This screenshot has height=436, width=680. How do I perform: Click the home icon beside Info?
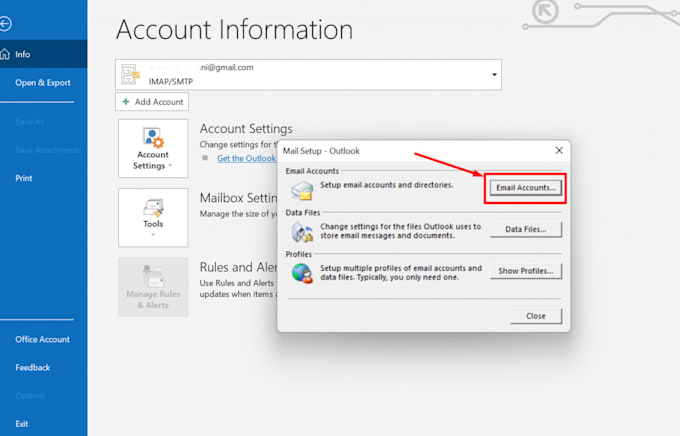click(5, 54)
